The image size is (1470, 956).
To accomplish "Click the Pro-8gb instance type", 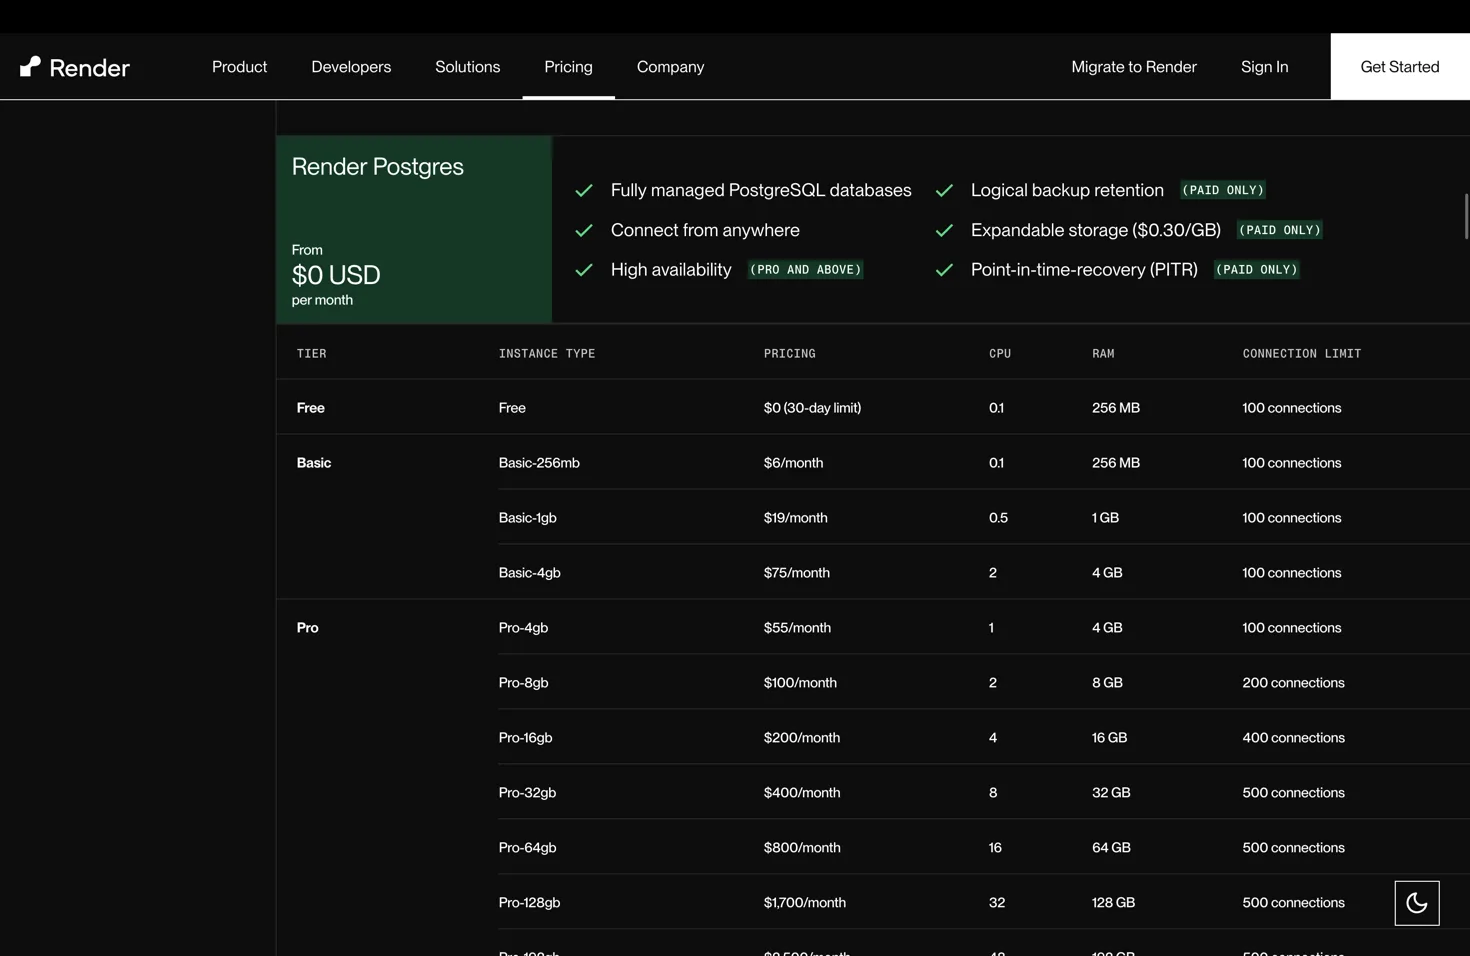I will (x=523, y=683).
